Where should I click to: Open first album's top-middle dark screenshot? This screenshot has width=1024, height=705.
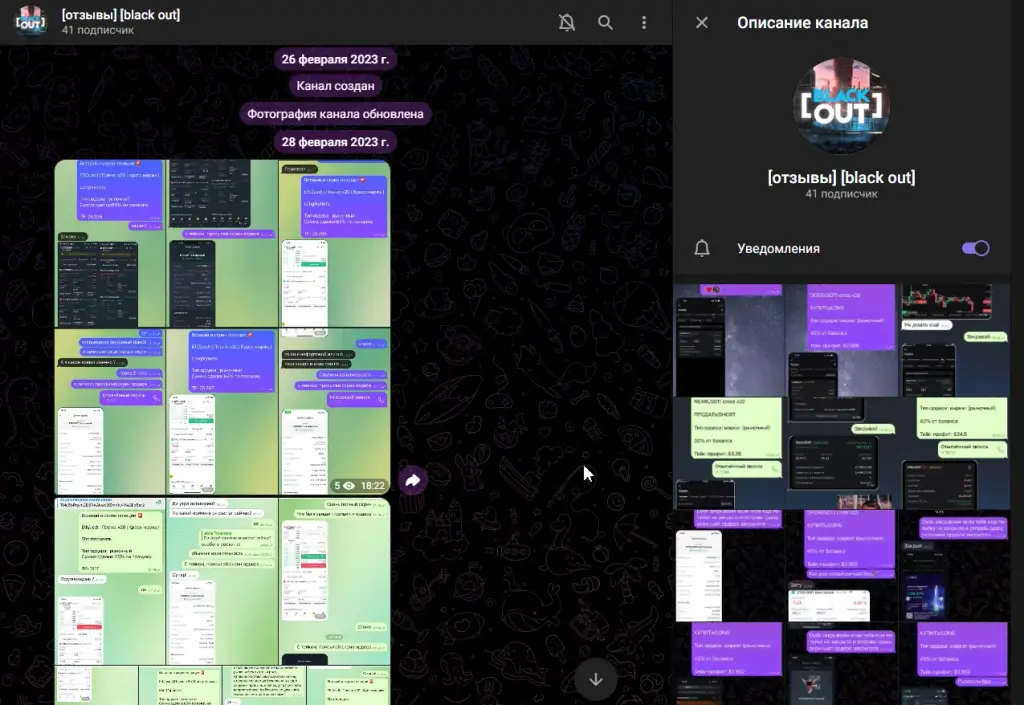pos(222,243)
